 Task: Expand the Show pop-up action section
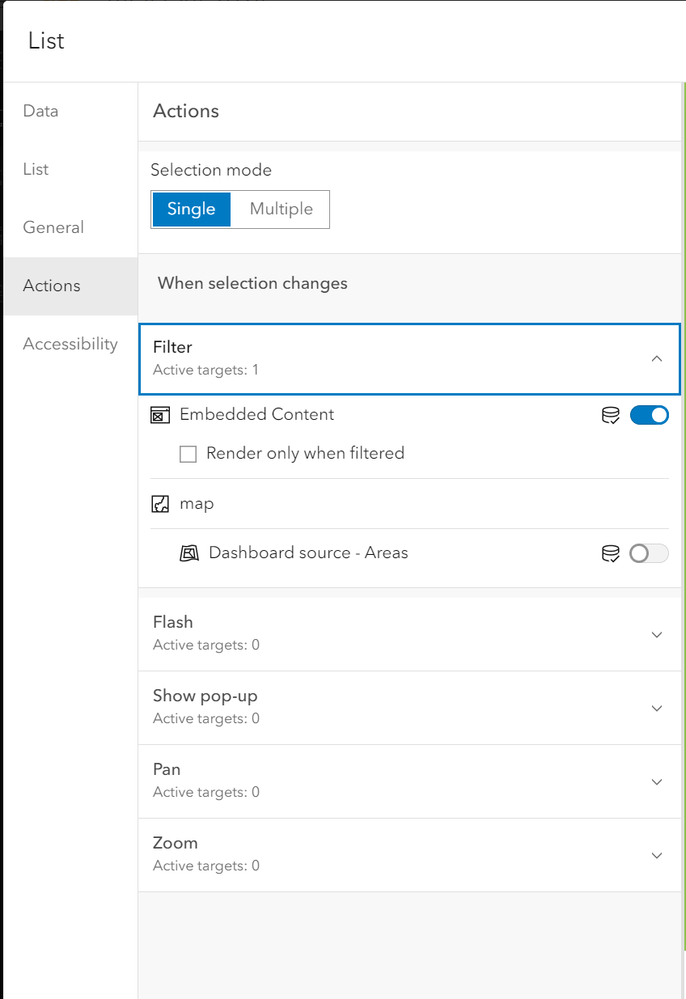click(656, 708)
